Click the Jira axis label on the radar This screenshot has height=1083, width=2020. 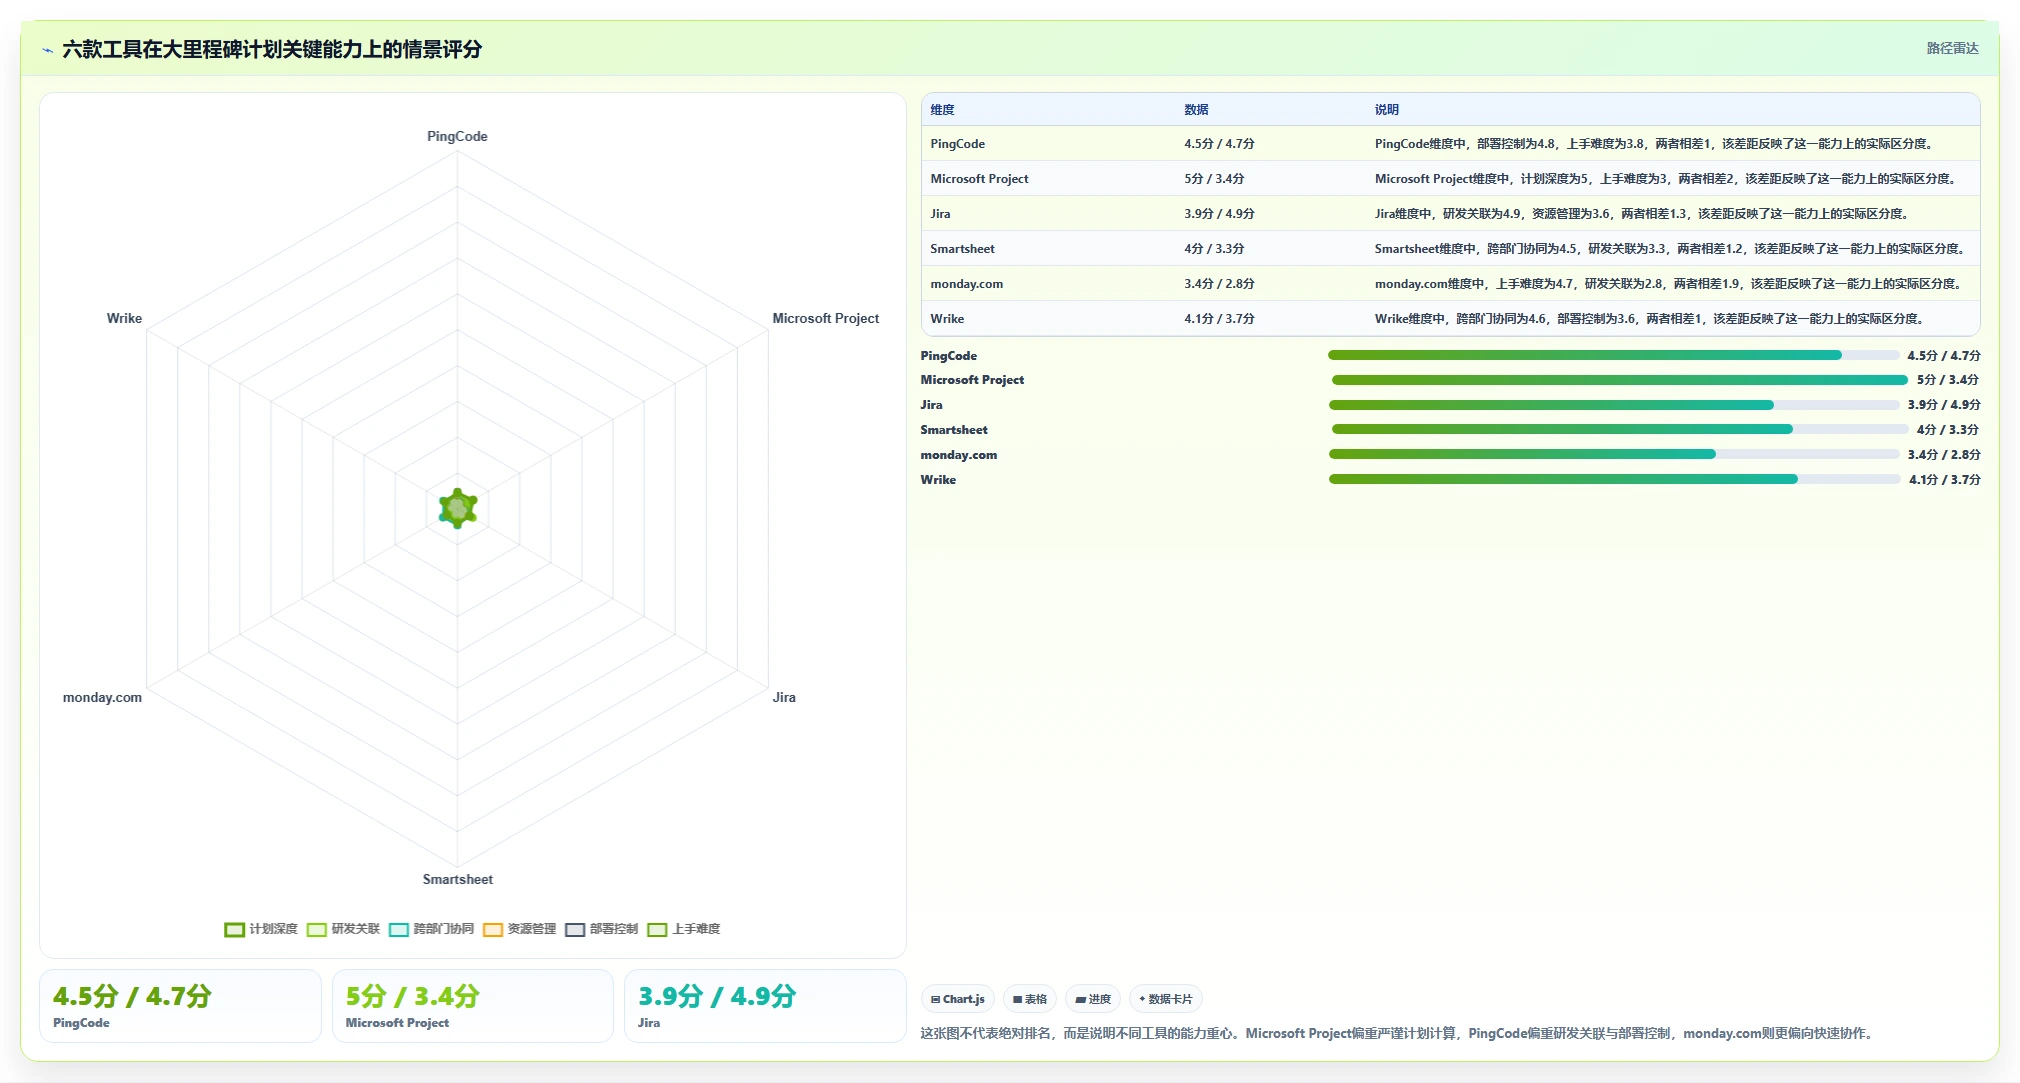coord(784,698)
